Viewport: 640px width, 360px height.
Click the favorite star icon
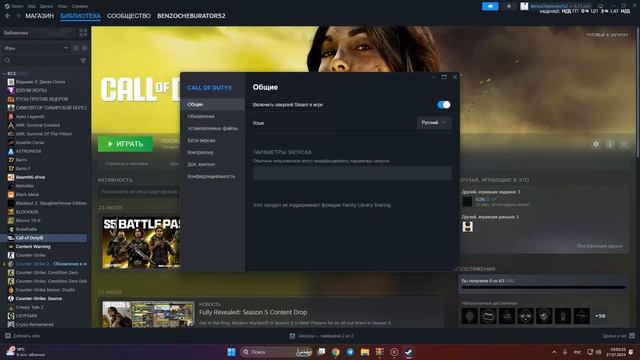624,144
